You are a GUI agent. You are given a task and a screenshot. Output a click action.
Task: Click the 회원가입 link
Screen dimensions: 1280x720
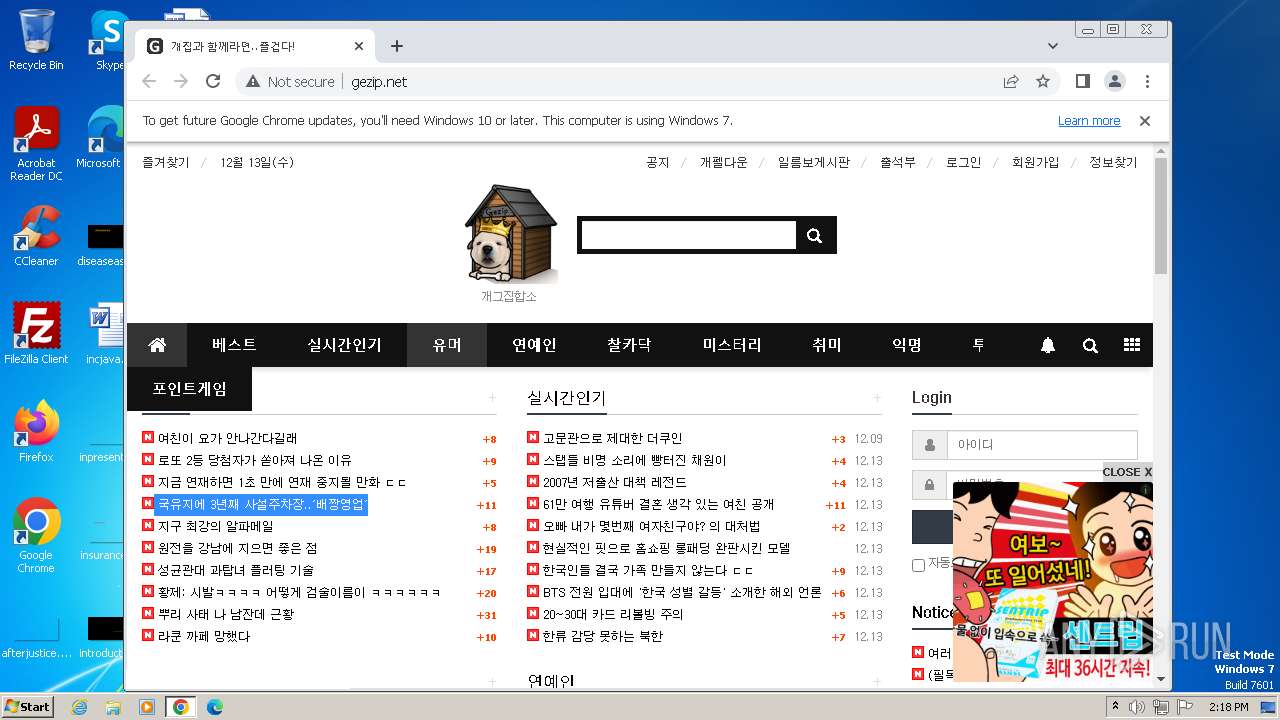(1035, 162)
